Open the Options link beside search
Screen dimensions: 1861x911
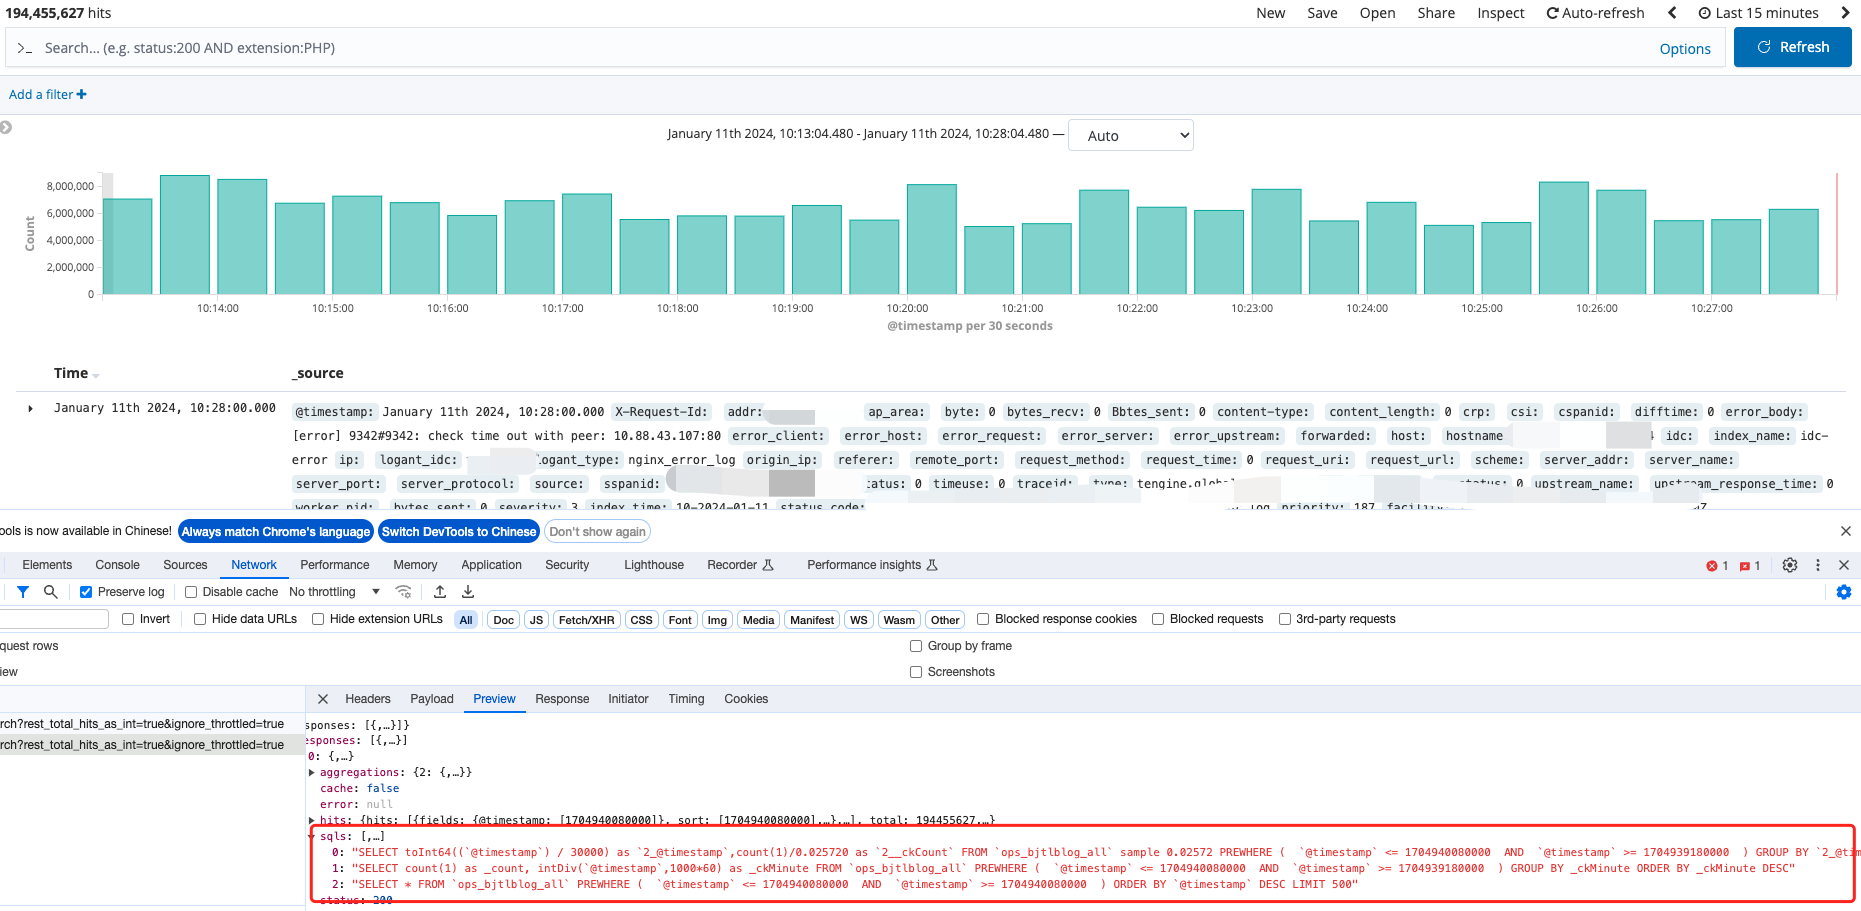pyautogui.click(x=1685, y=49)
